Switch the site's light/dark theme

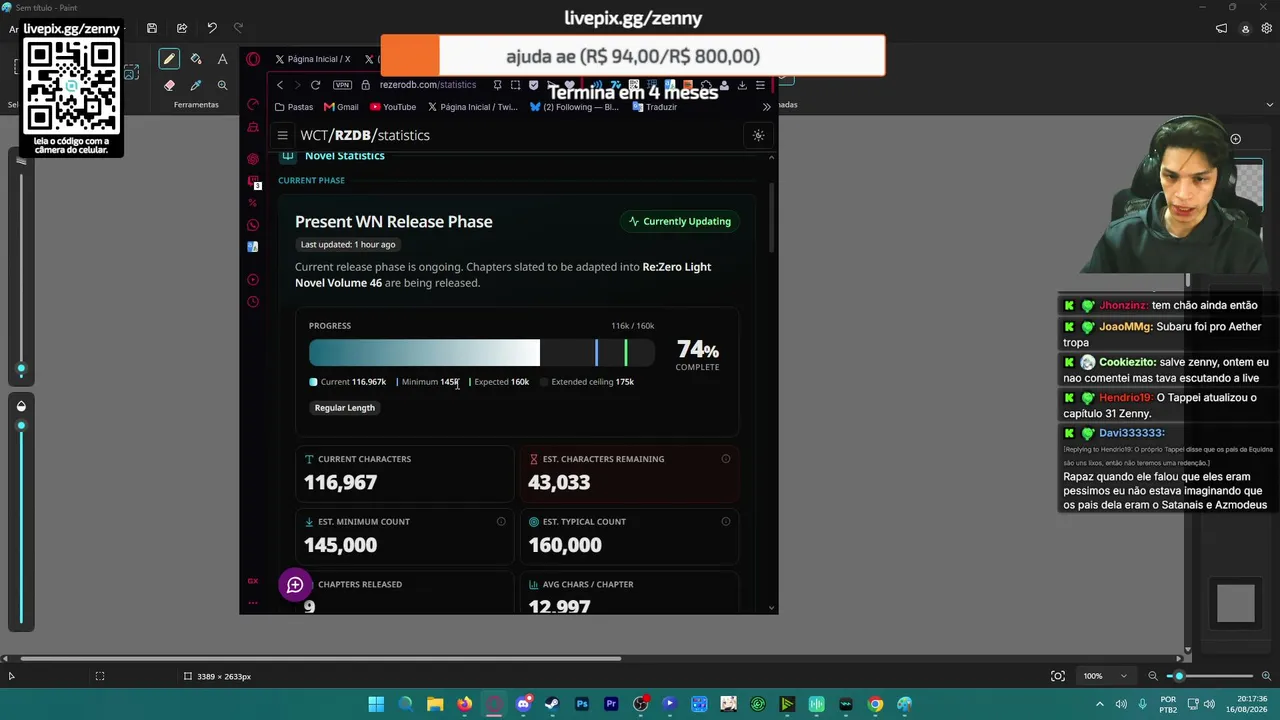click(758, 135)
